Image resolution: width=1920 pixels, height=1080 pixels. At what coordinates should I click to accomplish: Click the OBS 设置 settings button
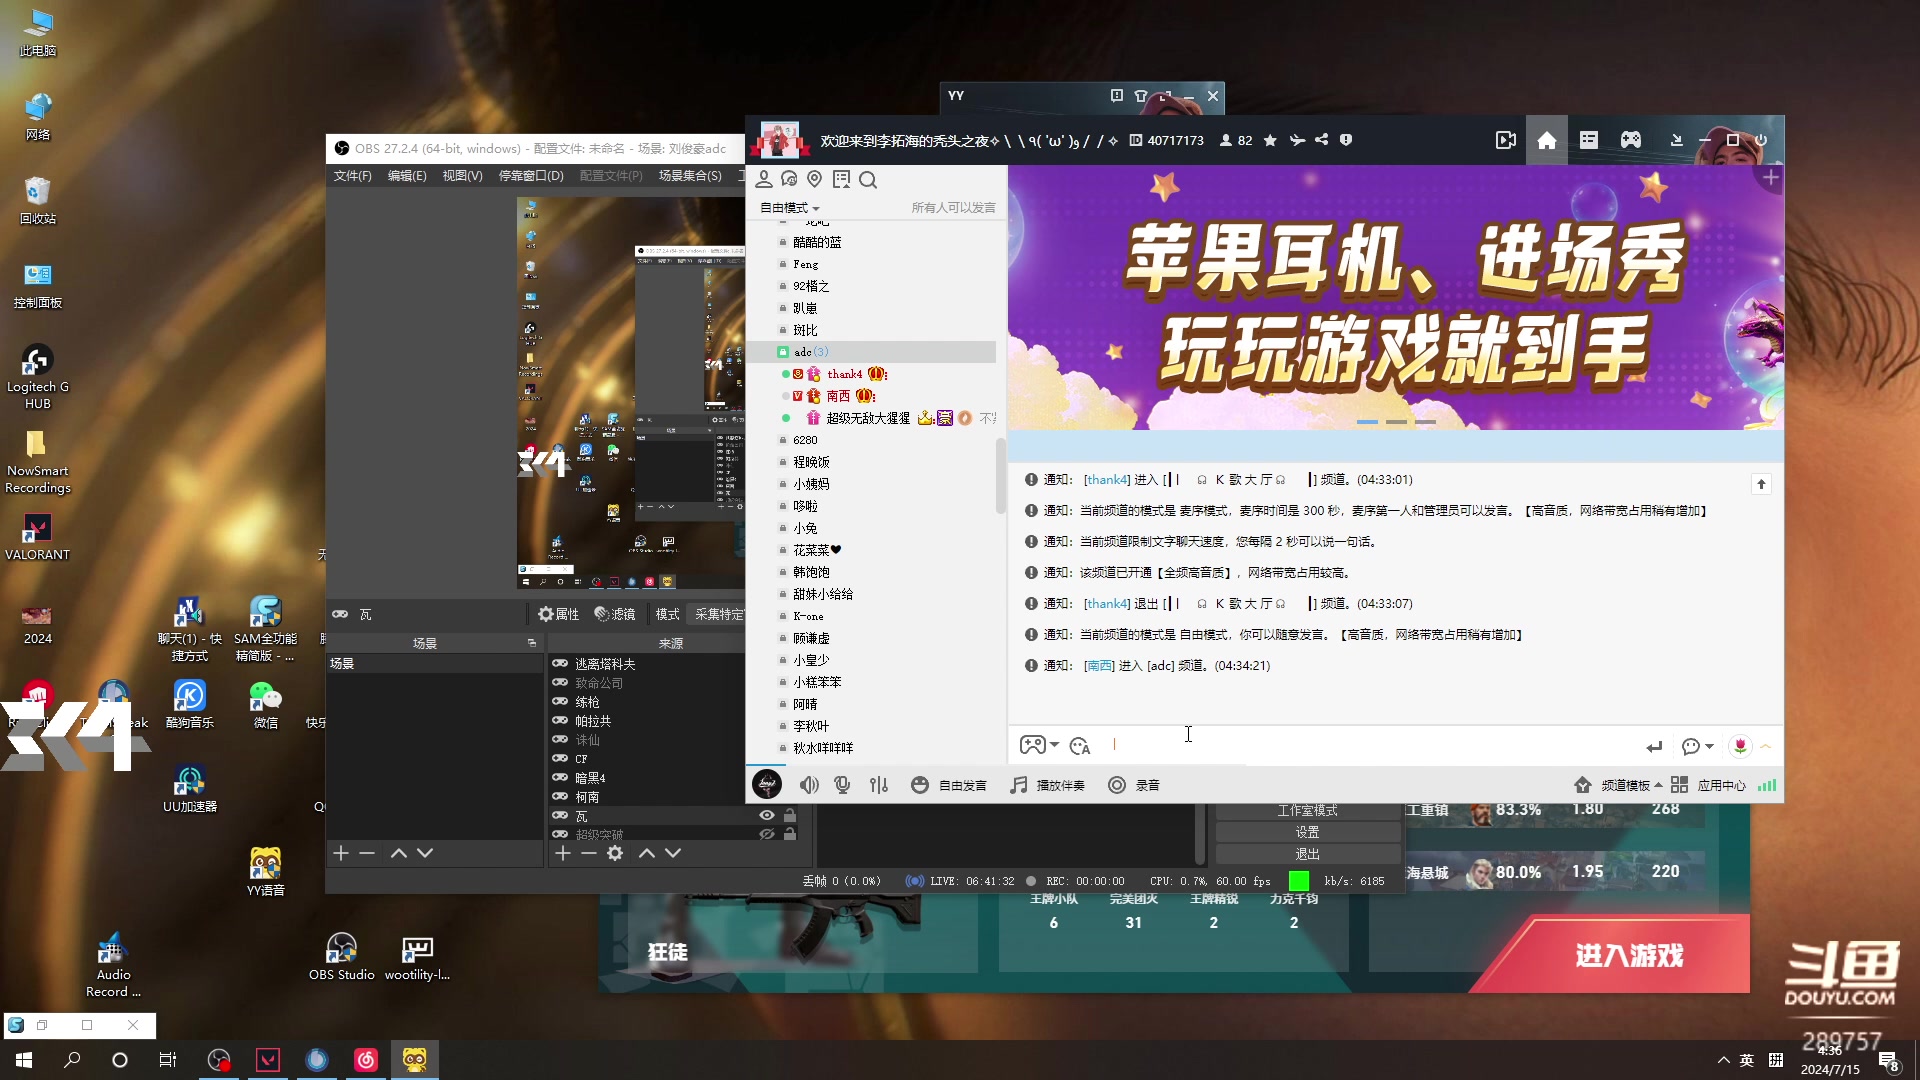[1307, 832]
